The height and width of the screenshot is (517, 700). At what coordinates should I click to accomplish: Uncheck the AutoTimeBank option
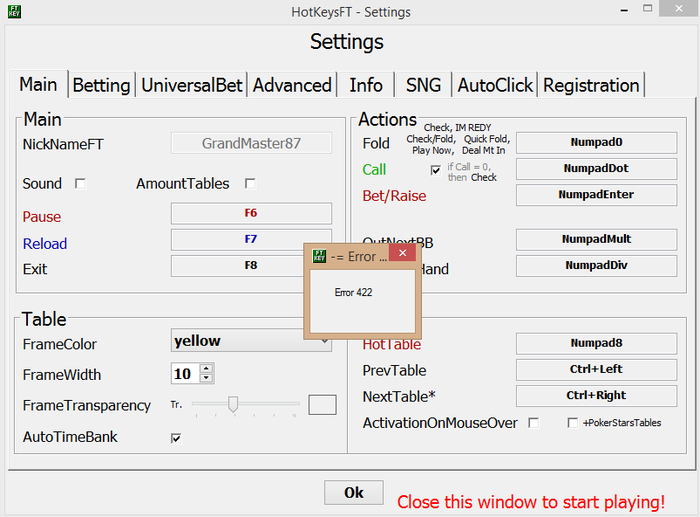click(x=176, y=438)
